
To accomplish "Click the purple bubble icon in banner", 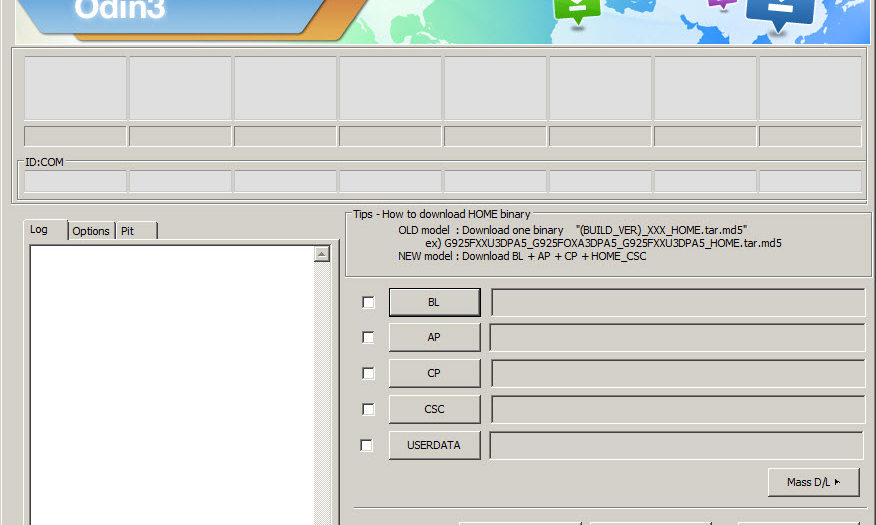I will [x=722, y=4].
